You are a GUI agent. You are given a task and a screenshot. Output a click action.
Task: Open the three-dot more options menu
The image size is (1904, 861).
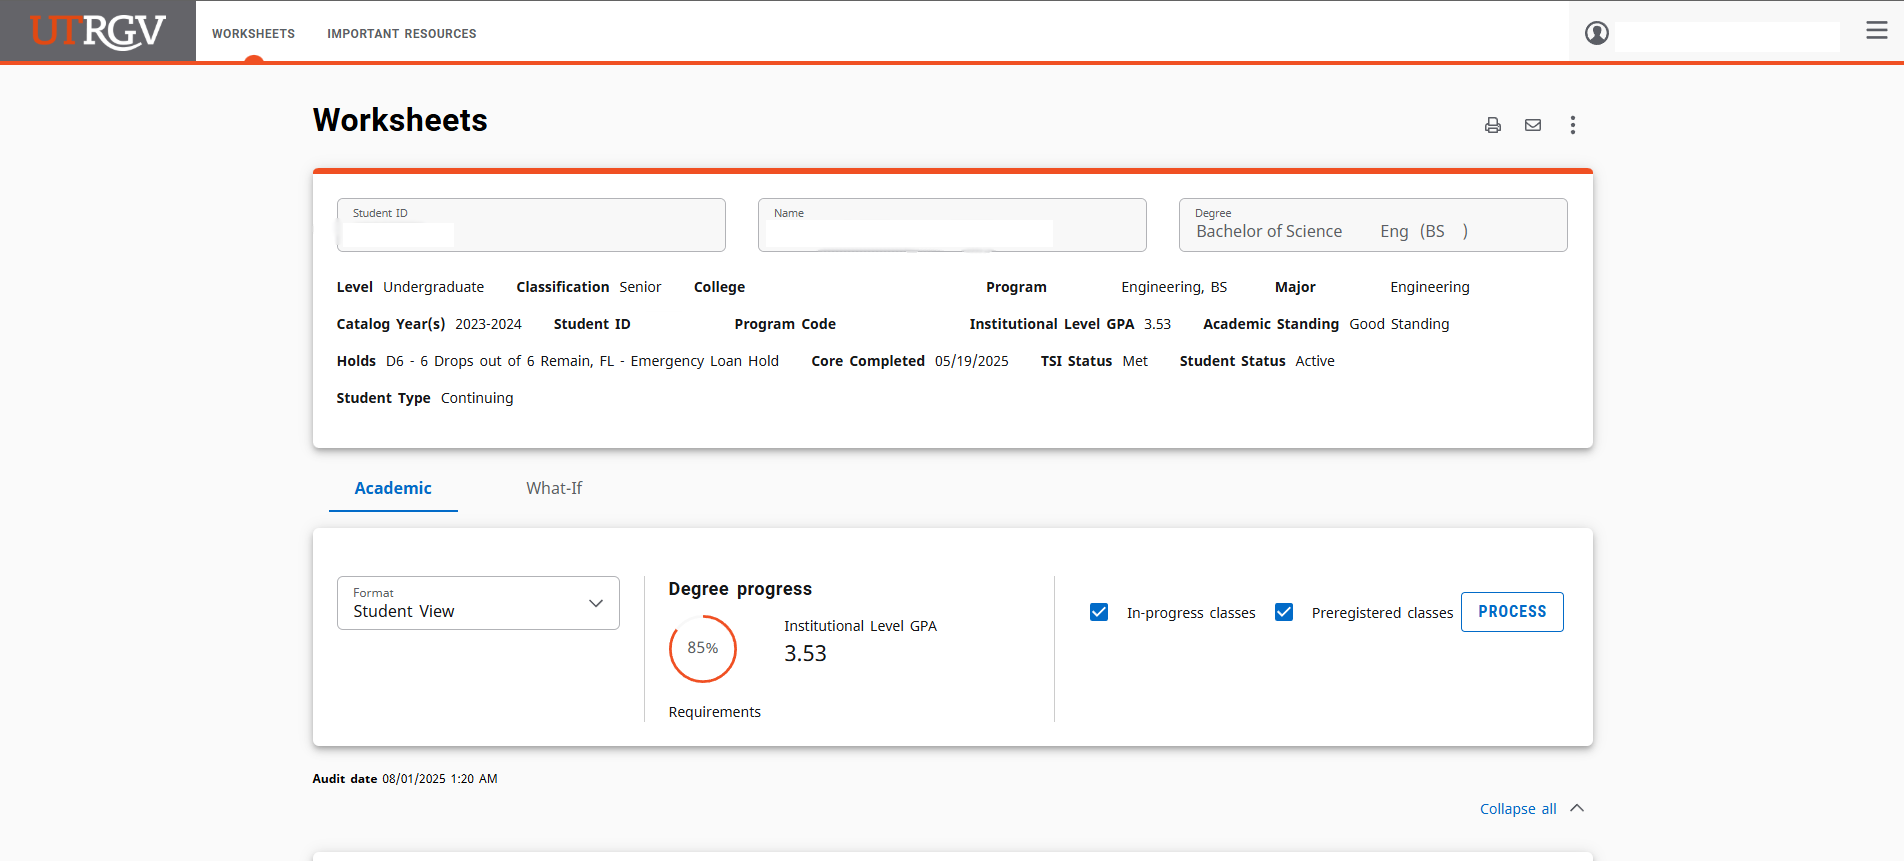click(x=1572, y=125)
